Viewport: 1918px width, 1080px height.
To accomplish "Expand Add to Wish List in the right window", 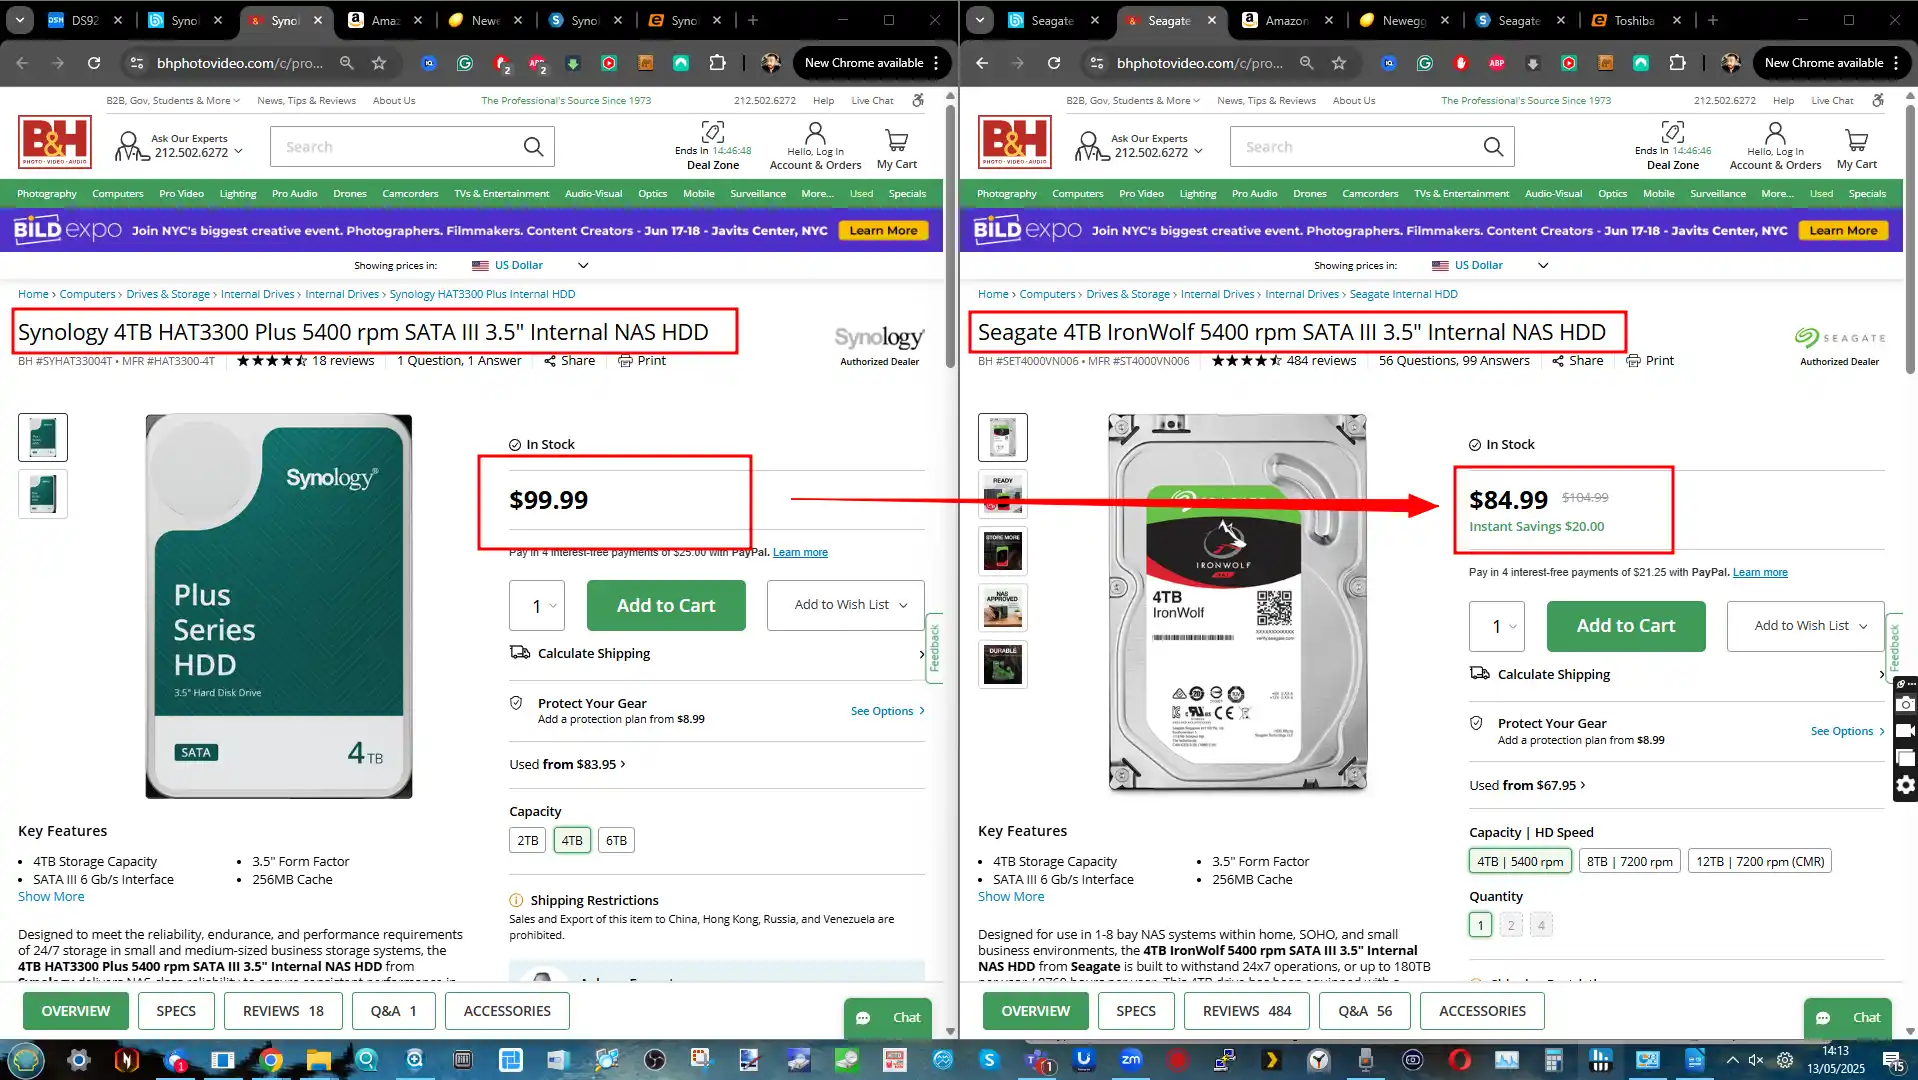I will point(1806,626).
